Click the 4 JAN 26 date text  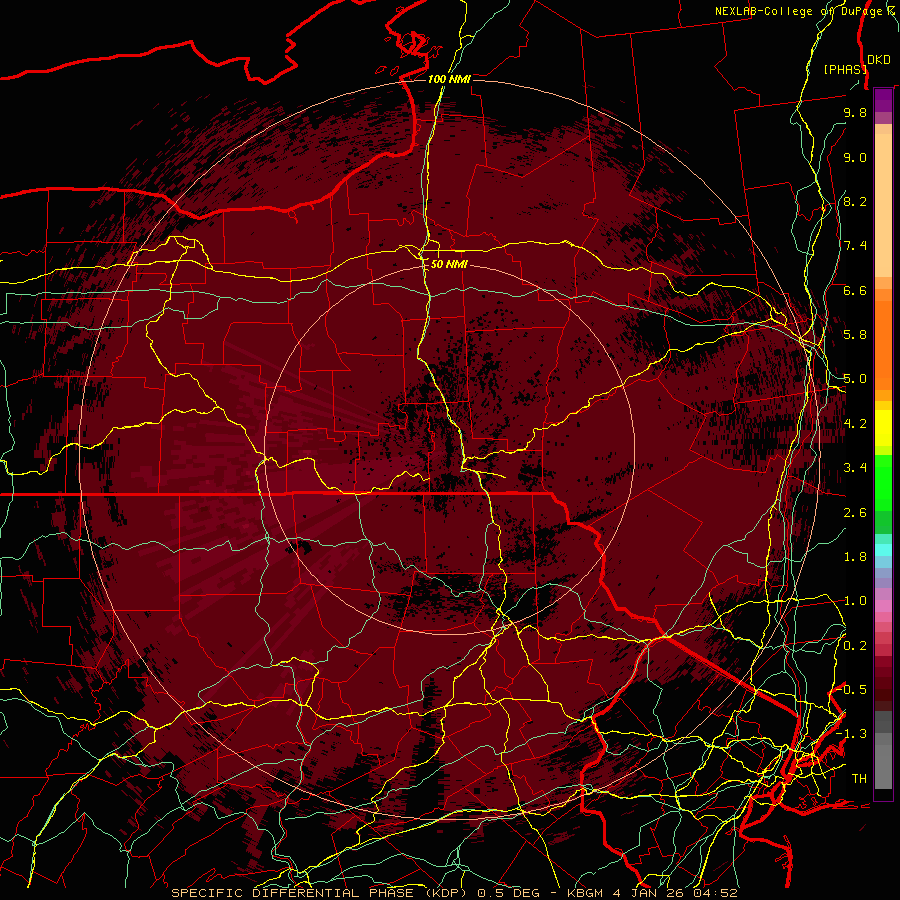(649, 893)
